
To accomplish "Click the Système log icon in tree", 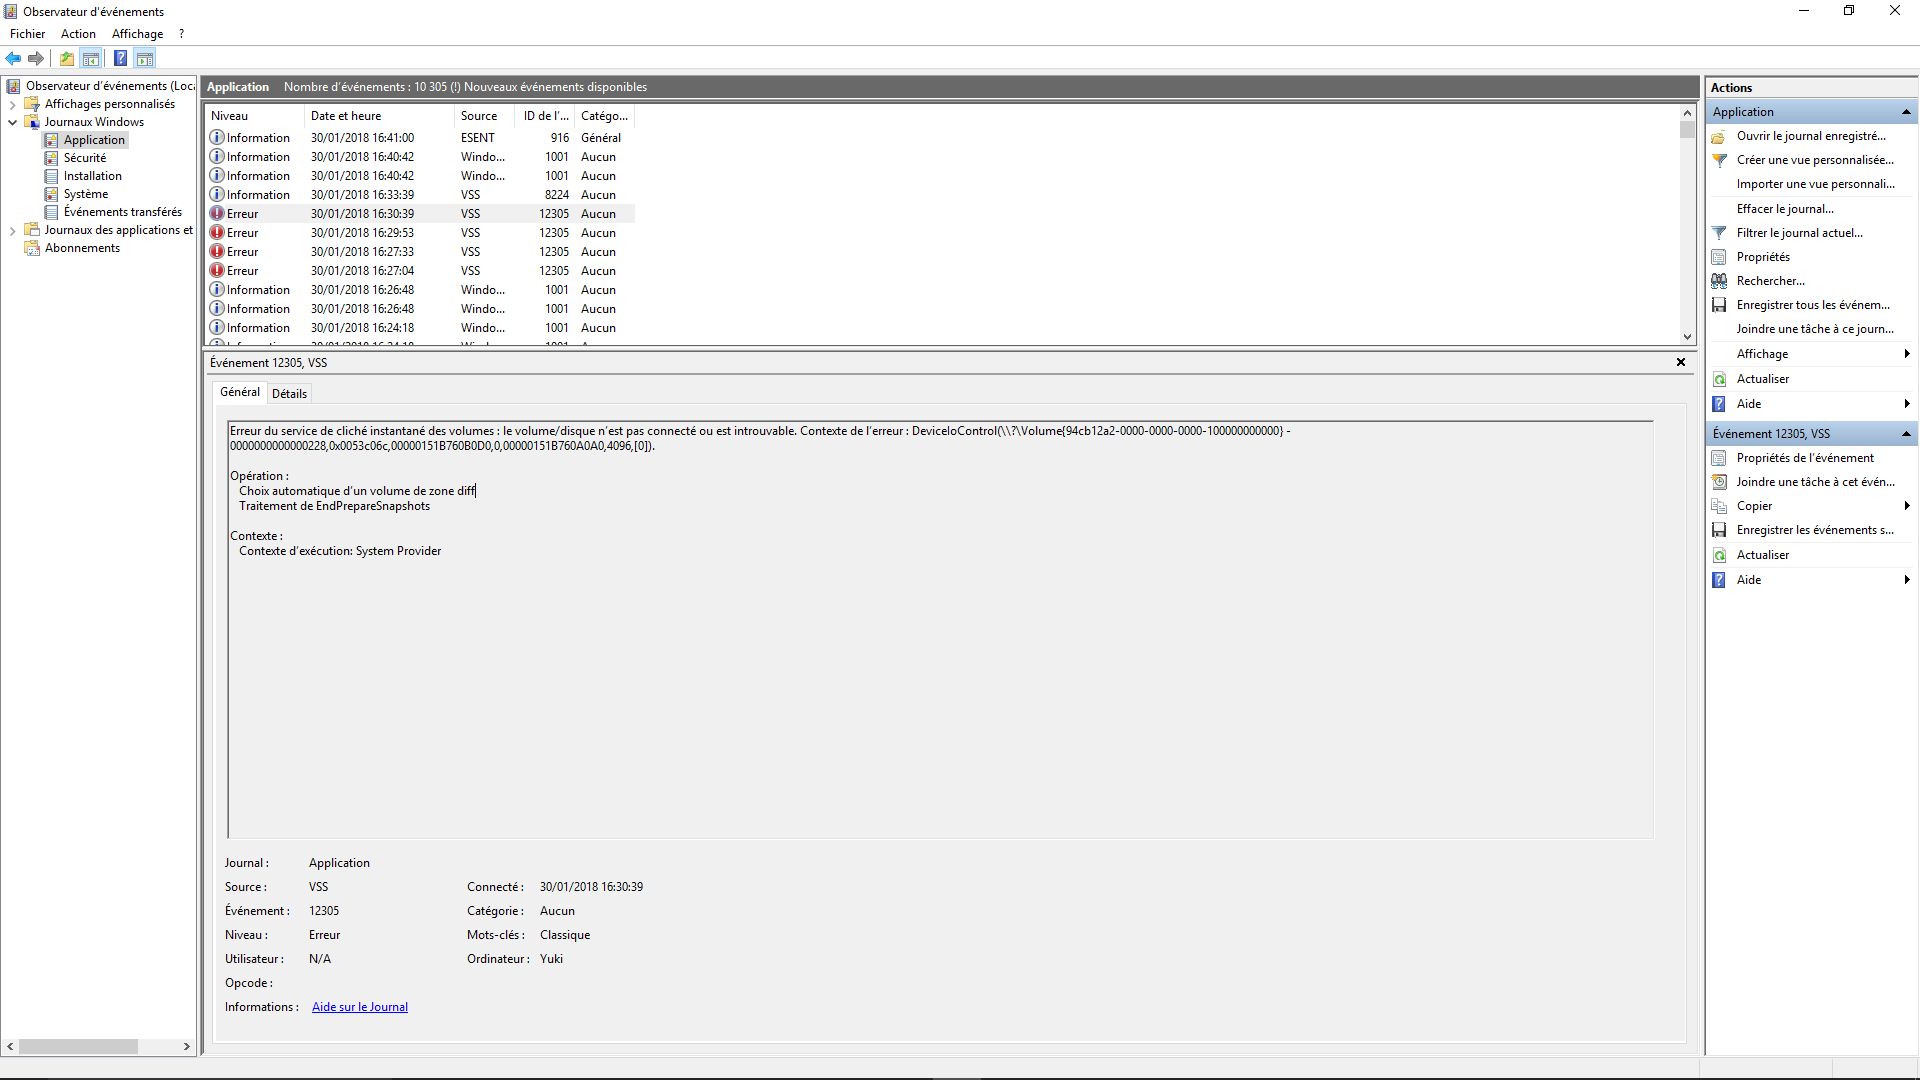I will 52,194.
